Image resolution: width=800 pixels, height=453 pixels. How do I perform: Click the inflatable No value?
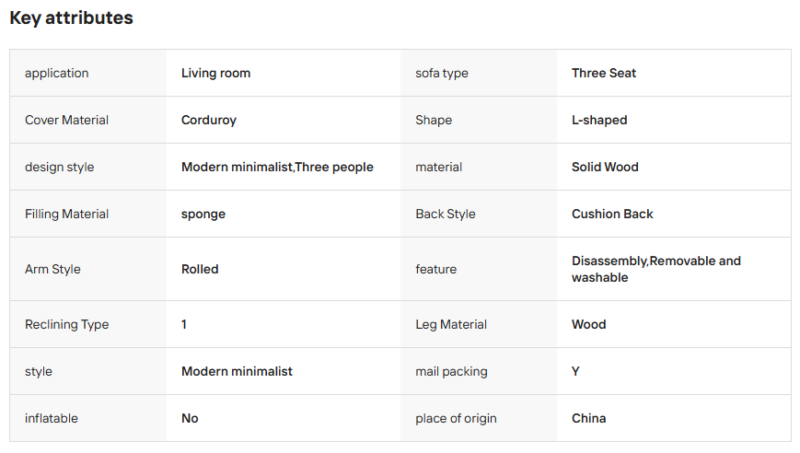point(190,418)
